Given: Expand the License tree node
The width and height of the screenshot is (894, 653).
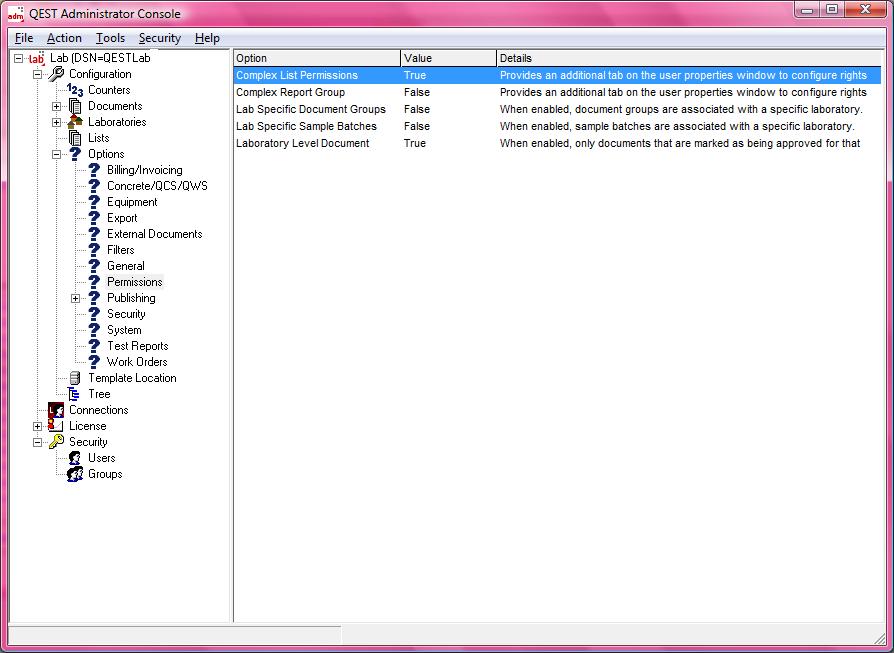Looking at the screenshot, I should coord(38,426).
